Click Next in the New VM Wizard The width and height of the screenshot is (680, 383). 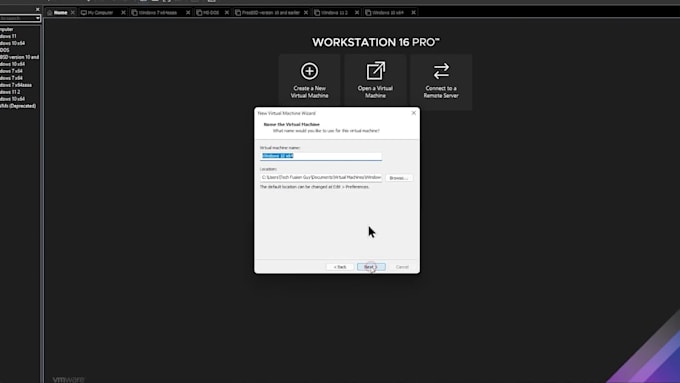point(371,267)
